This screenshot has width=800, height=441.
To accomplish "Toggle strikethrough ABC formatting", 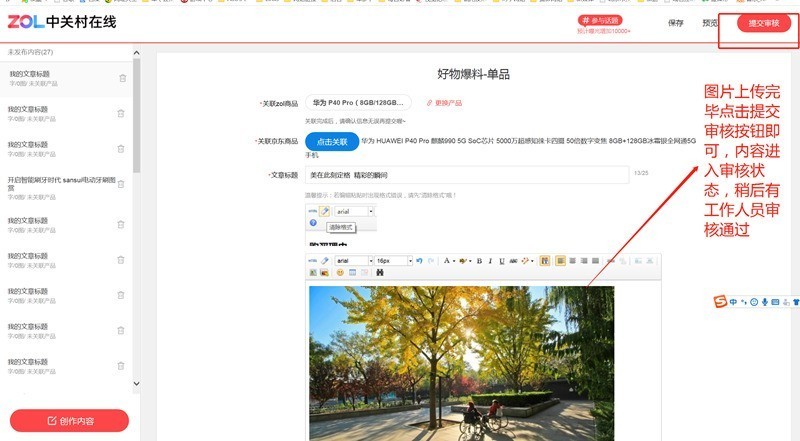I will point(513,261).
